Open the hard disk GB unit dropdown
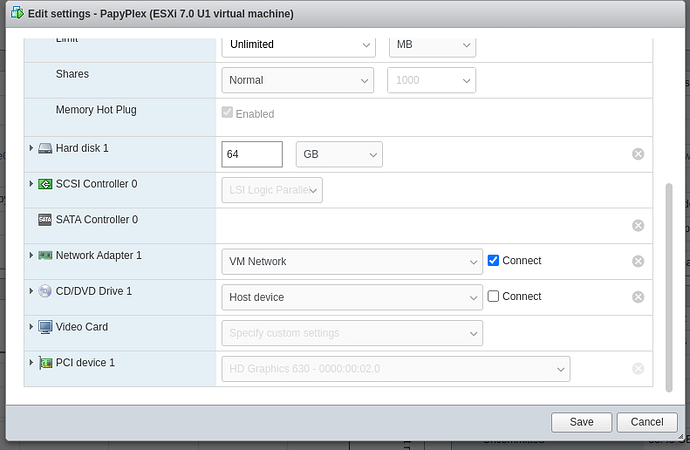Image resolution: width=690 pixels, height=450 pixels. click(x=339, y=154)
